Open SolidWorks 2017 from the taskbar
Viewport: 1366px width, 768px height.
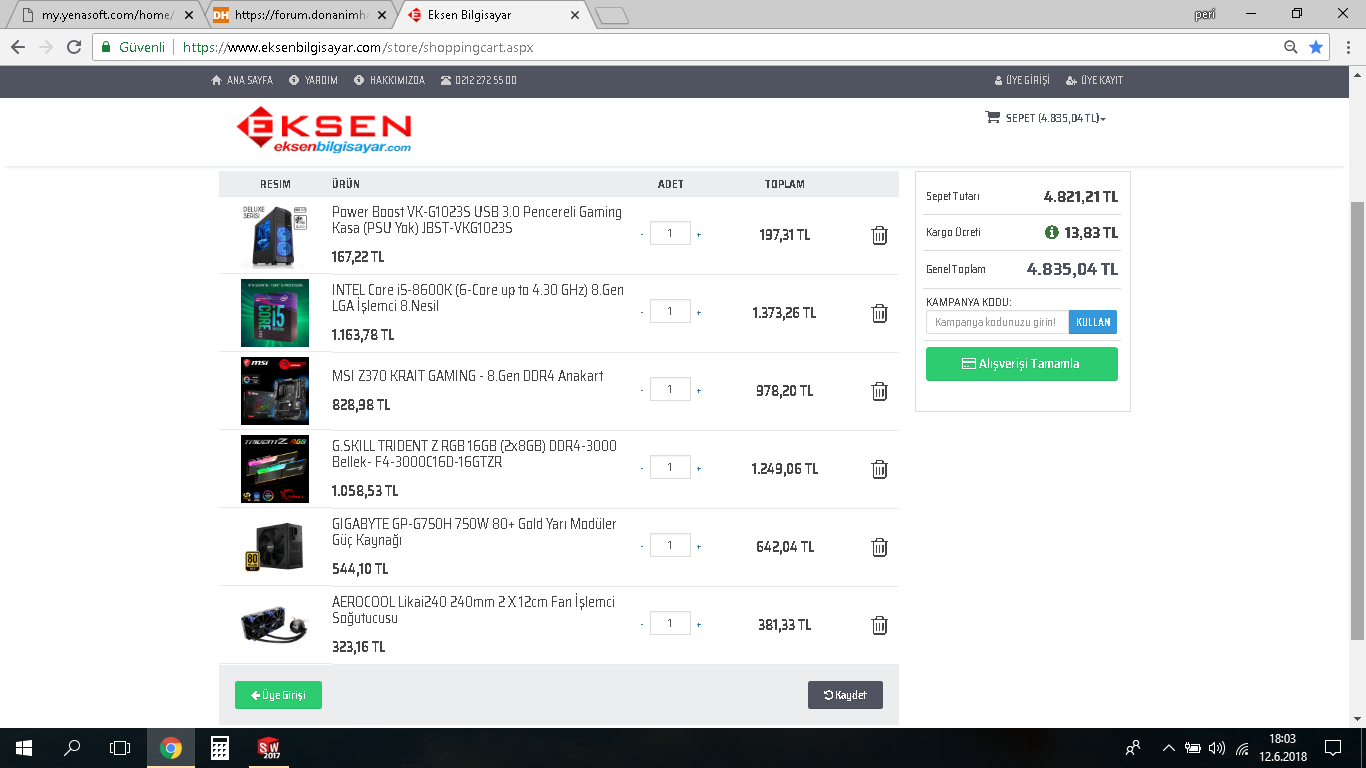269,747
